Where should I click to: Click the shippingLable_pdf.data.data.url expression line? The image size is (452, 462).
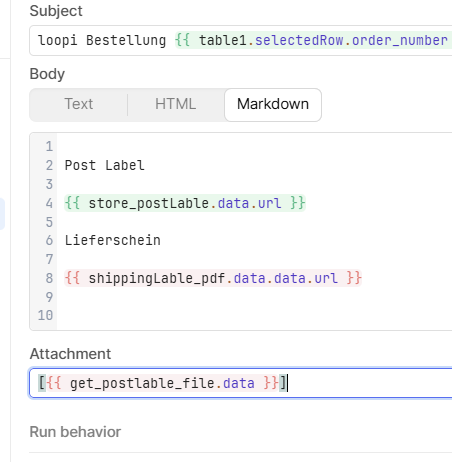213,278
